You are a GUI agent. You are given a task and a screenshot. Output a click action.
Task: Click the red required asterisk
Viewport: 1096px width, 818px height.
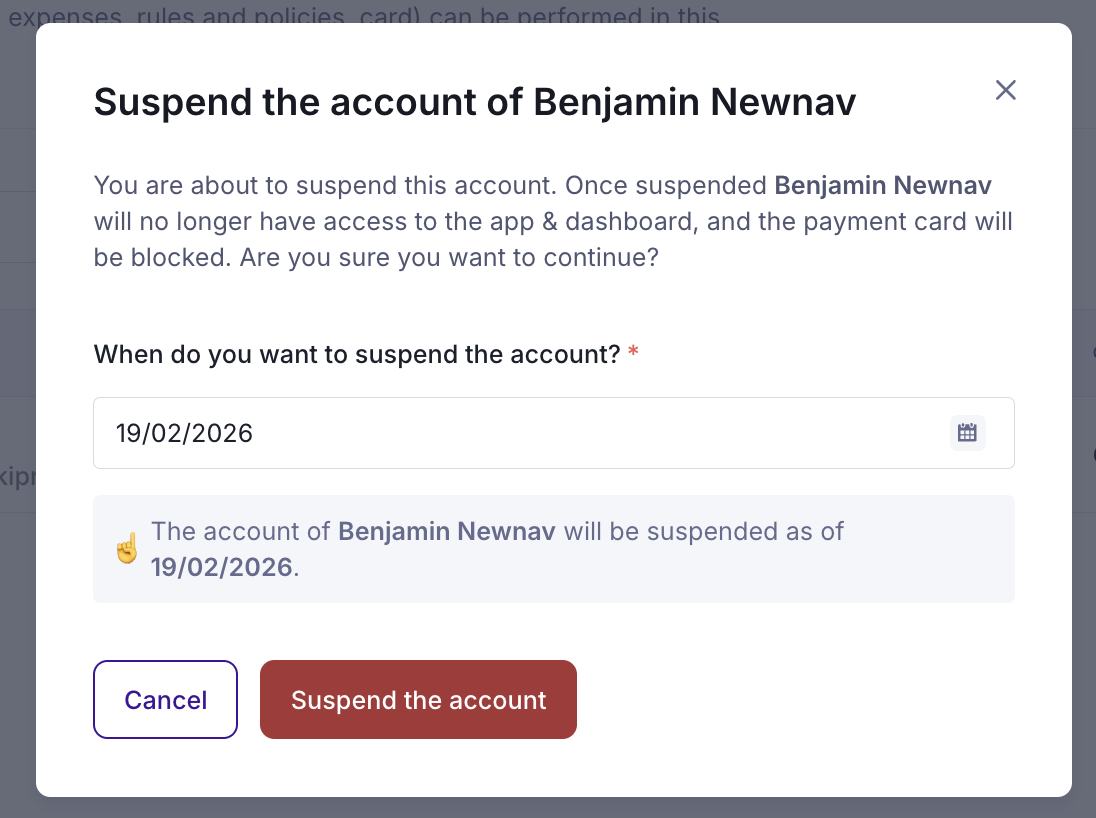point(633,354)
